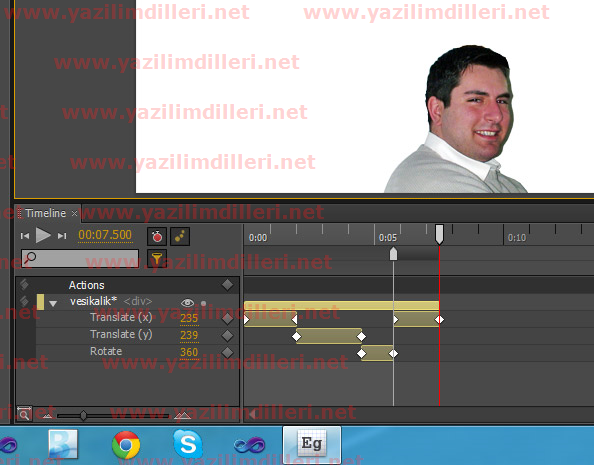Select the last Translate (y) keyframe diamond
This screenshot has width=594, height=465.
(x=361, y=337)
